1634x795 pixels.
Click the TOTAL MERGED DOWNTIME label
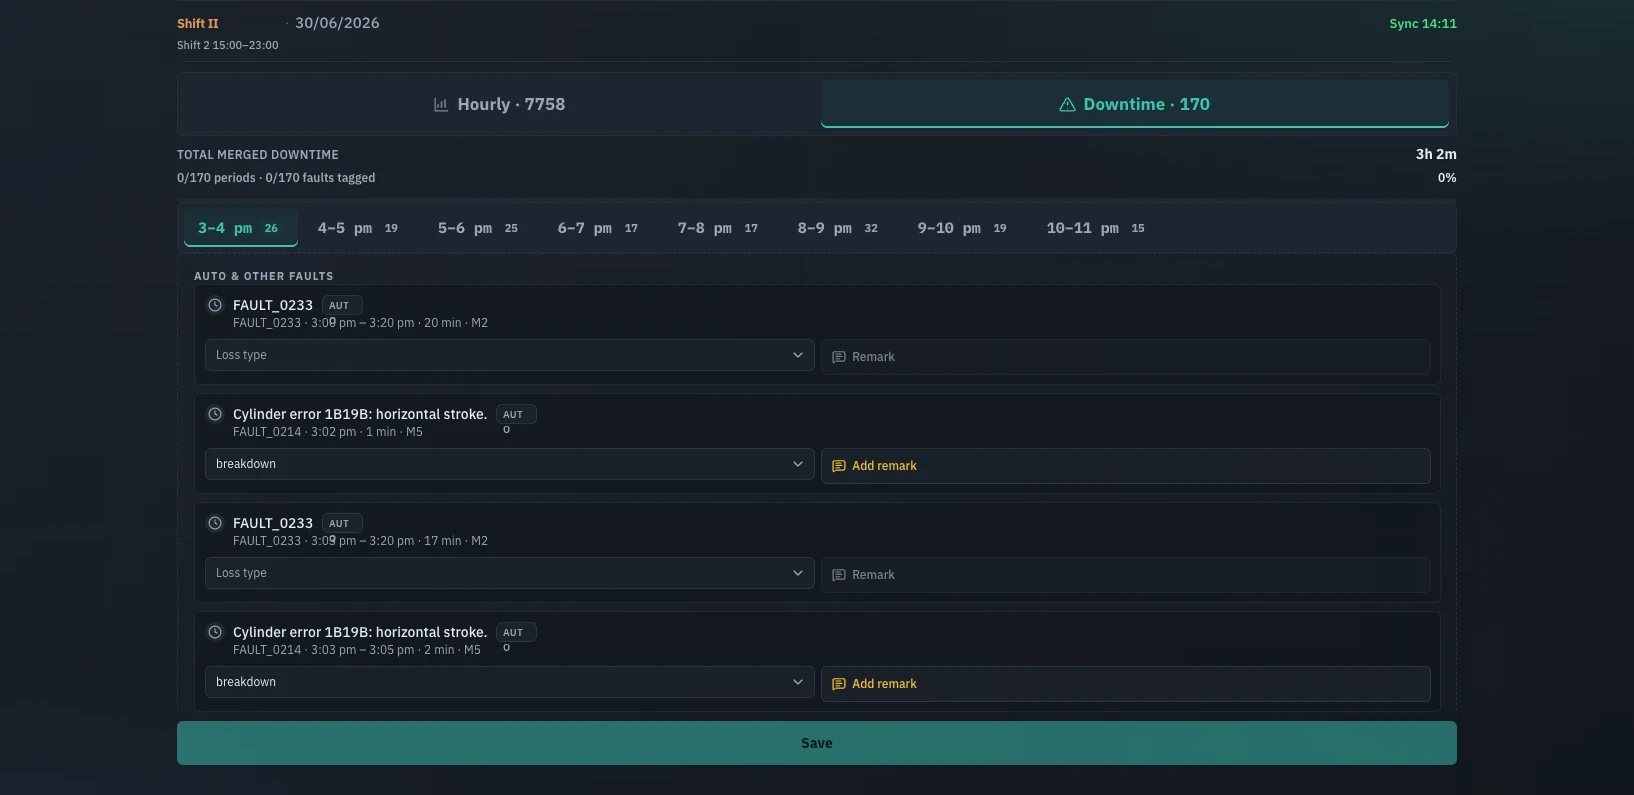tap(258, 155)
